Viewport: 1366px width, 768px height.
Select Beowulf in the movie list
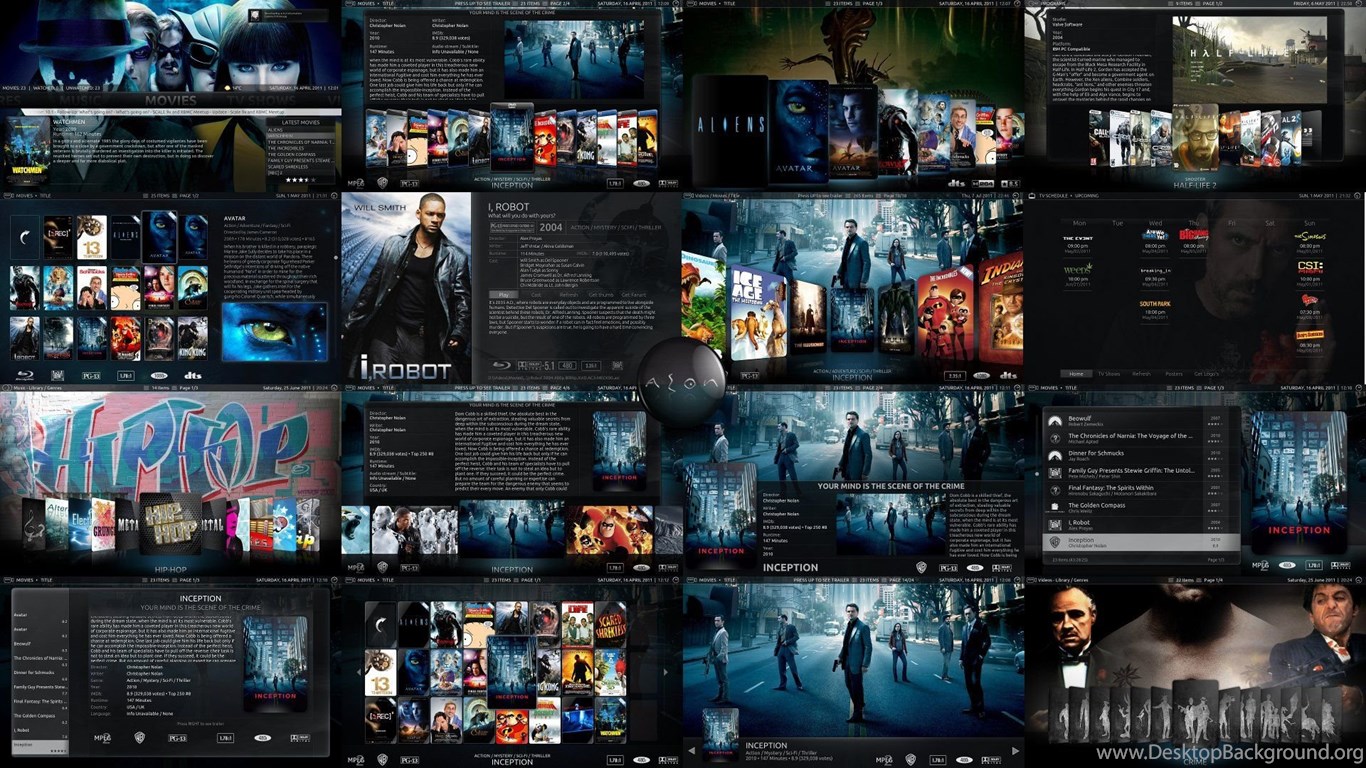[x=1141, y=421]
